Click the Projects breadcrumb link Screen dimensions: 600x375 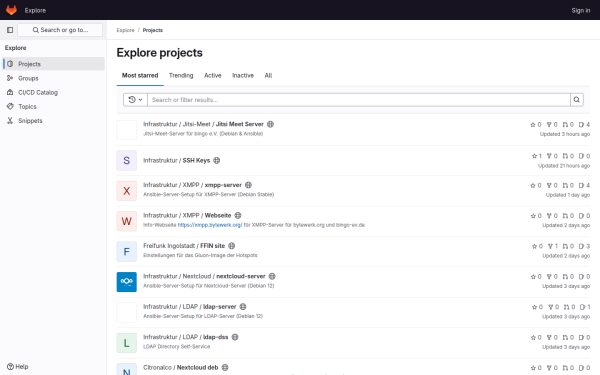pyautogui.click(x=153, y=30)
